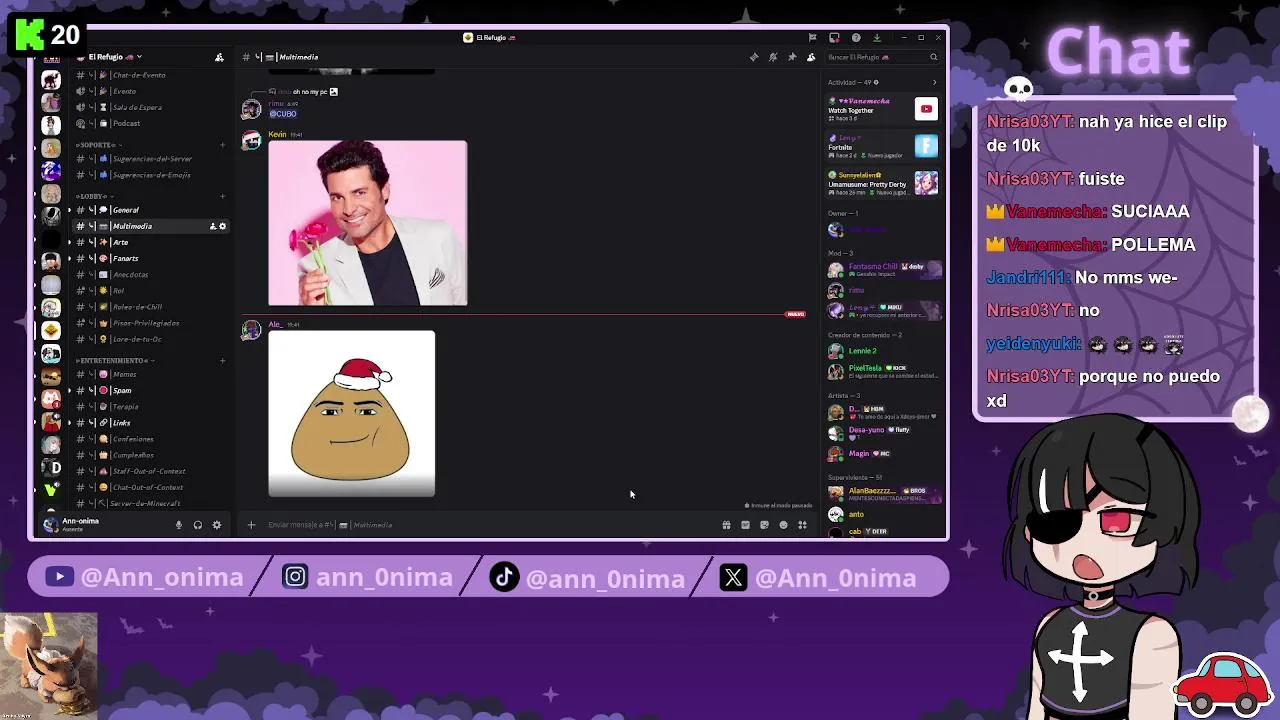Image resolution: width=1280 pixels, height=720 pixels.
Task: Open the Confesiones channel
Action: [150, 439]
